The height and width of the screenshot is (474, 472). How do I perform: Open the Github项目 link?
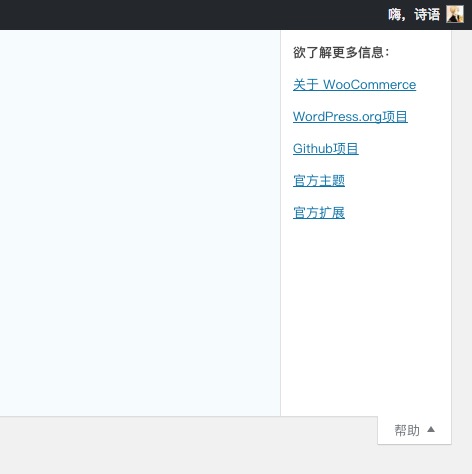(326, 149)
